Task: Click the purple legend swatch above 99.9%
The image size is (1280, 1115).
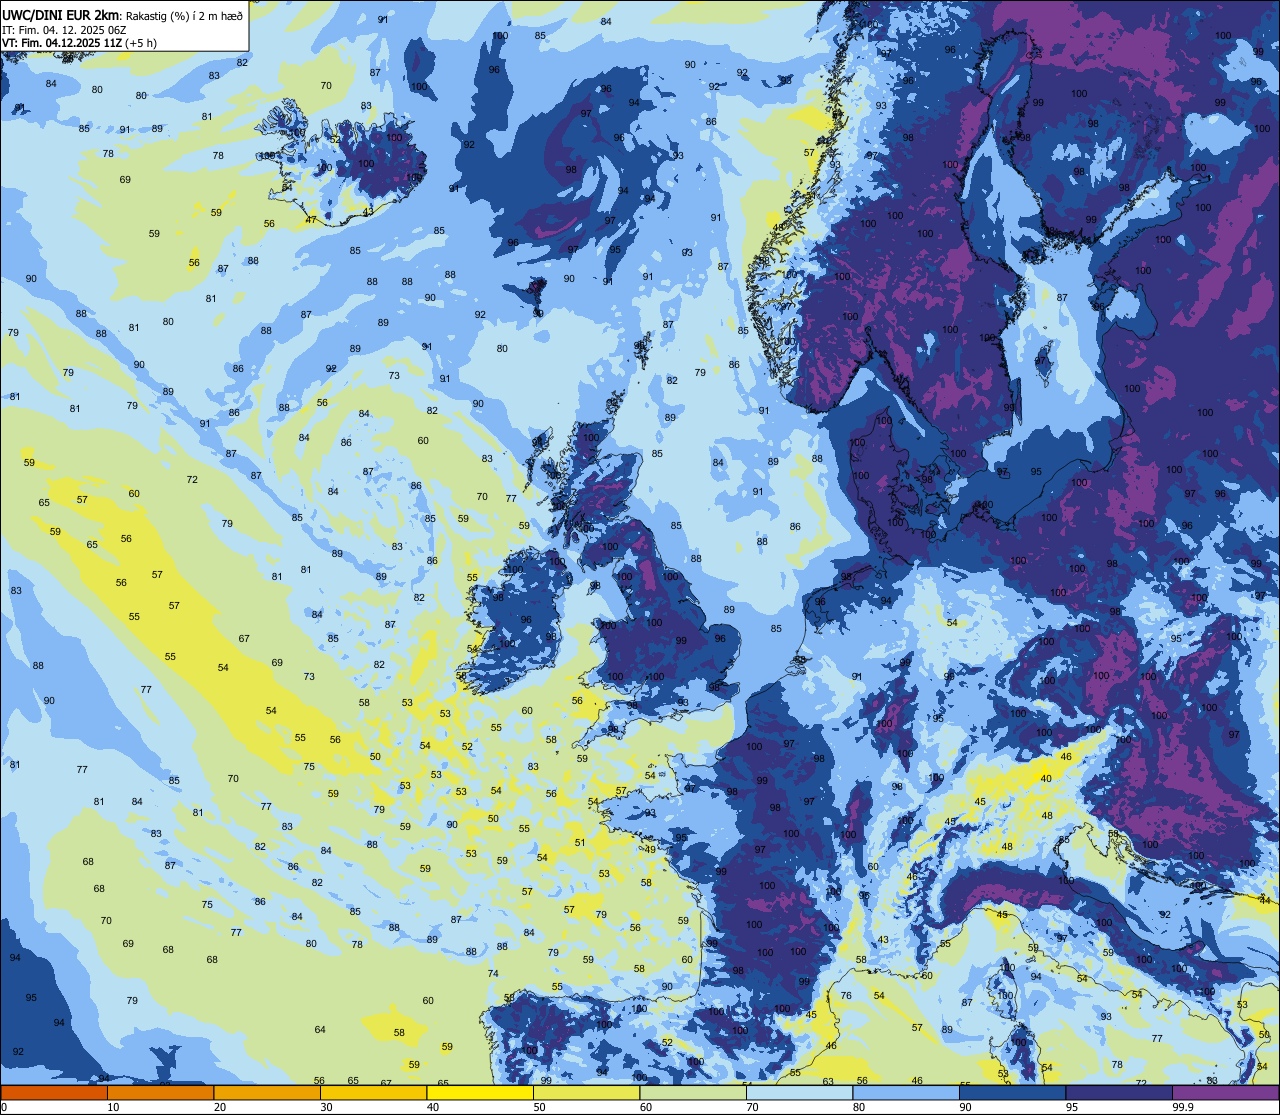Action: pos(1225,1092)
